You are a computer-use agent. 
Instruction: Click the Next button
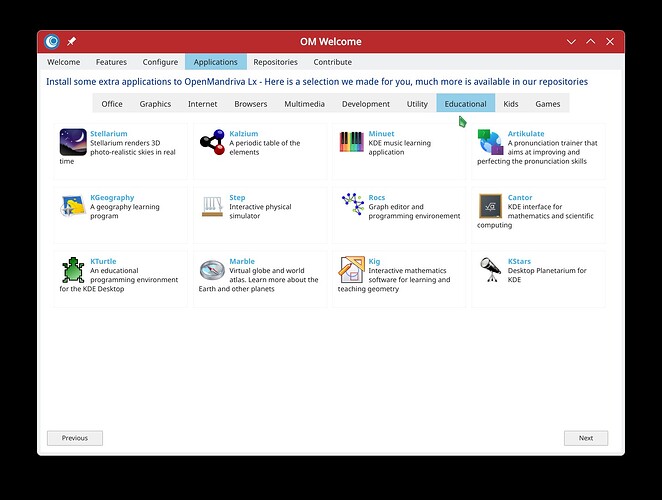coord(586,438)
